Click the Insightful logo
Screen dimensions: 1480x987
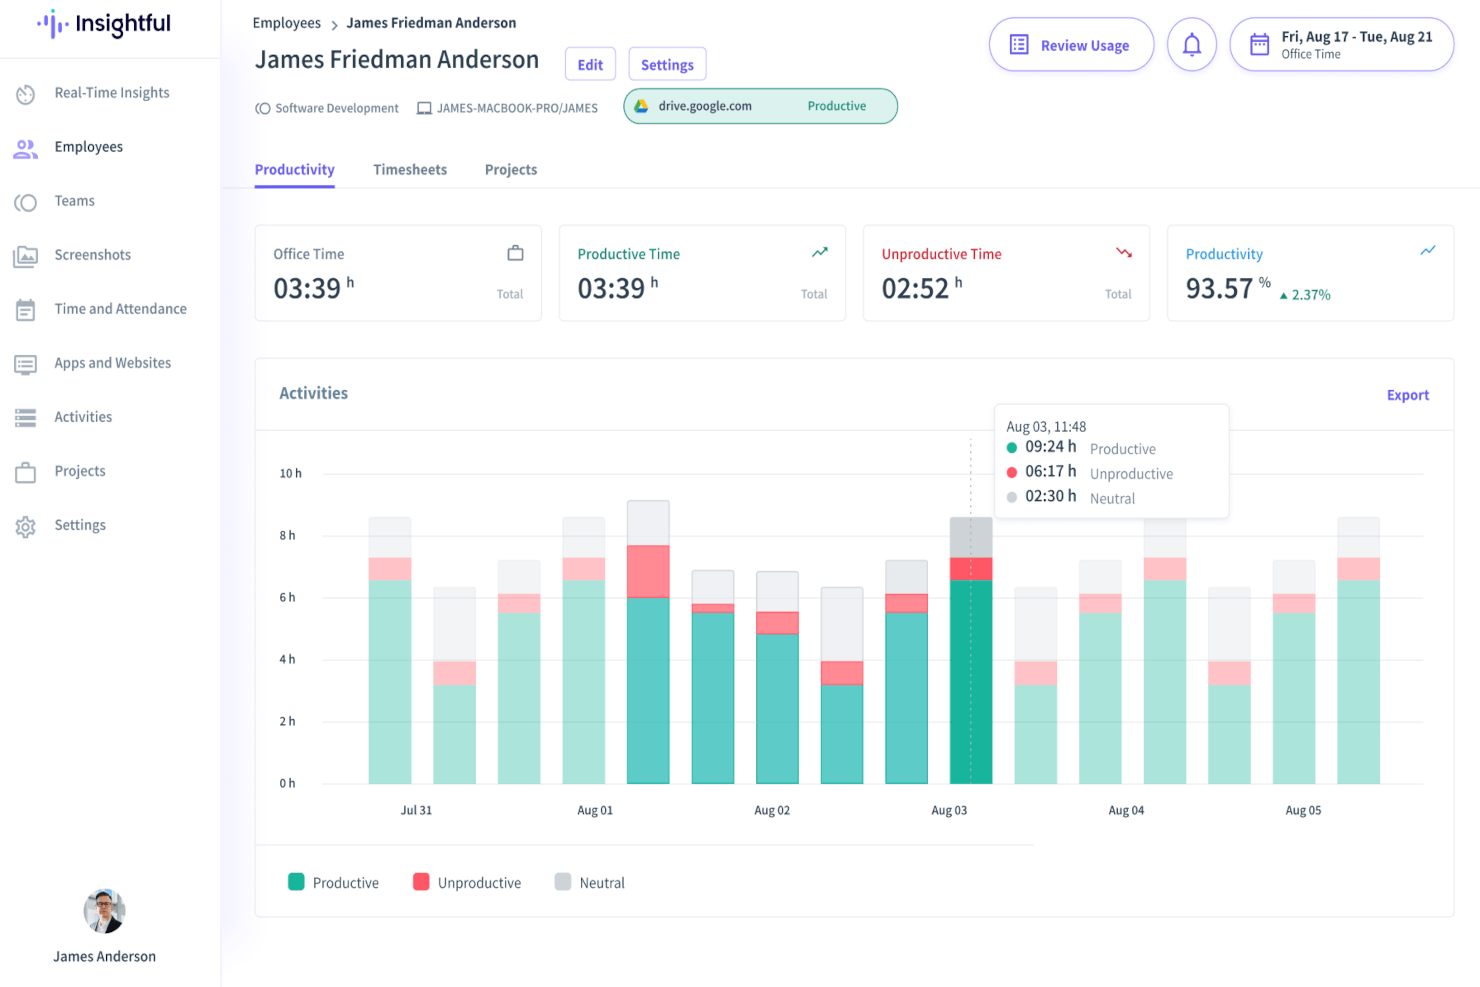pos(103,24)
